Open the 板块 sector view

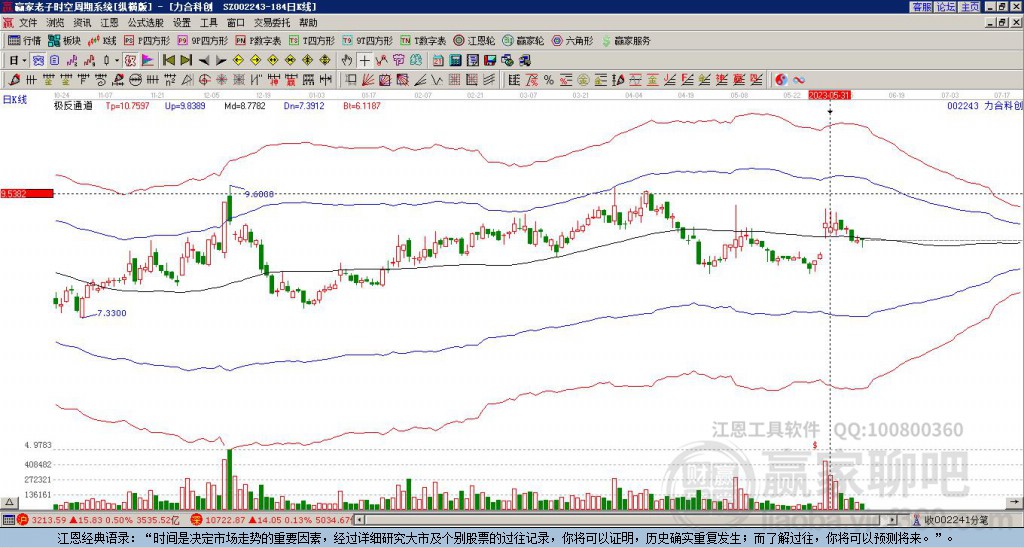click(64, 40)
